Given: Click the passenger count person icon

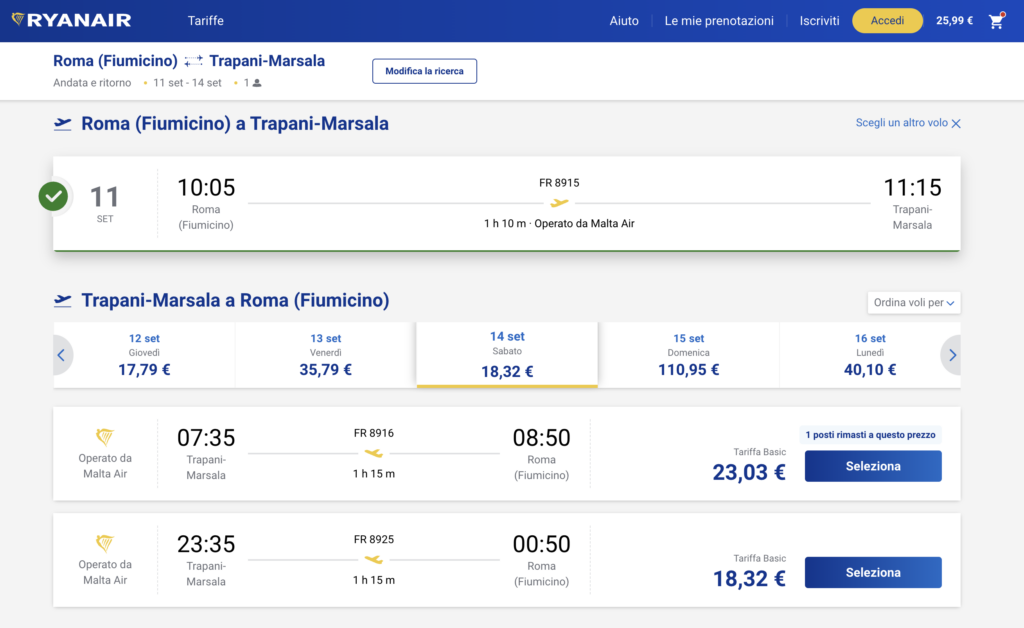Looking at the screenshot, I should click(x=257, y=83).
